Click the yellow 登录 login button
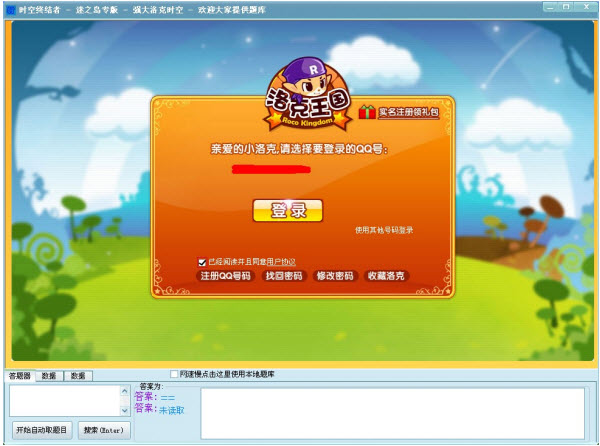Viewport: 600px width, 446px height. [x=288, y=210]
